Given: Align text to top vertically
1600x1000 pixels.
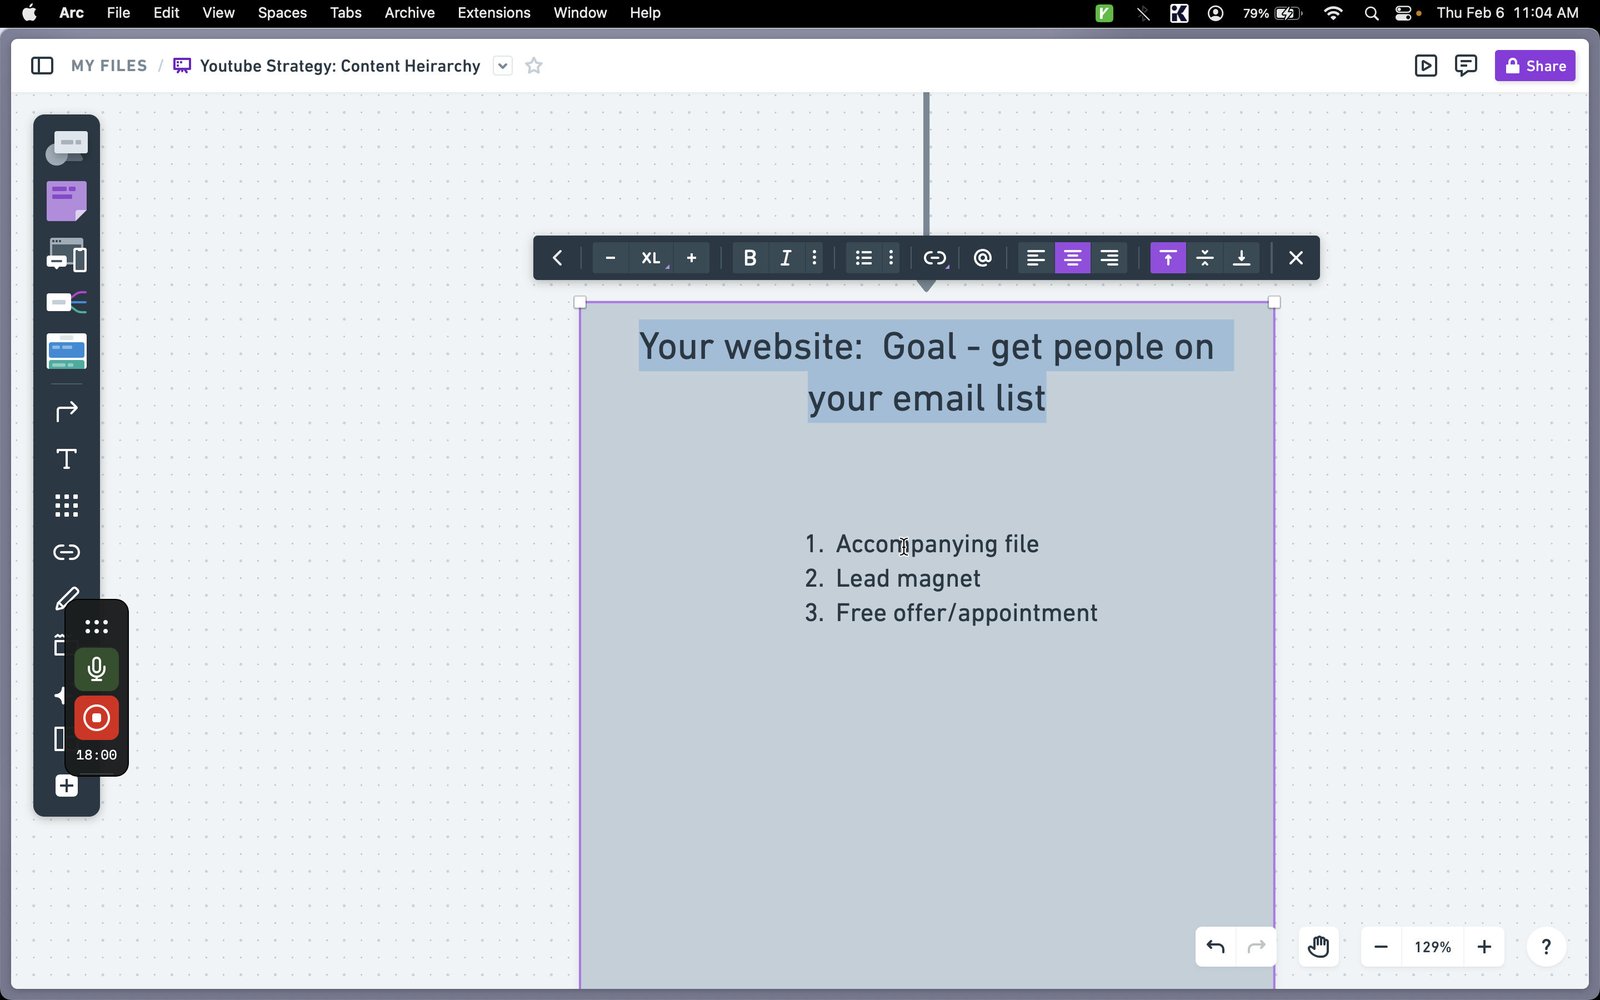Looking at the screenshot, I should [1168, 258].
